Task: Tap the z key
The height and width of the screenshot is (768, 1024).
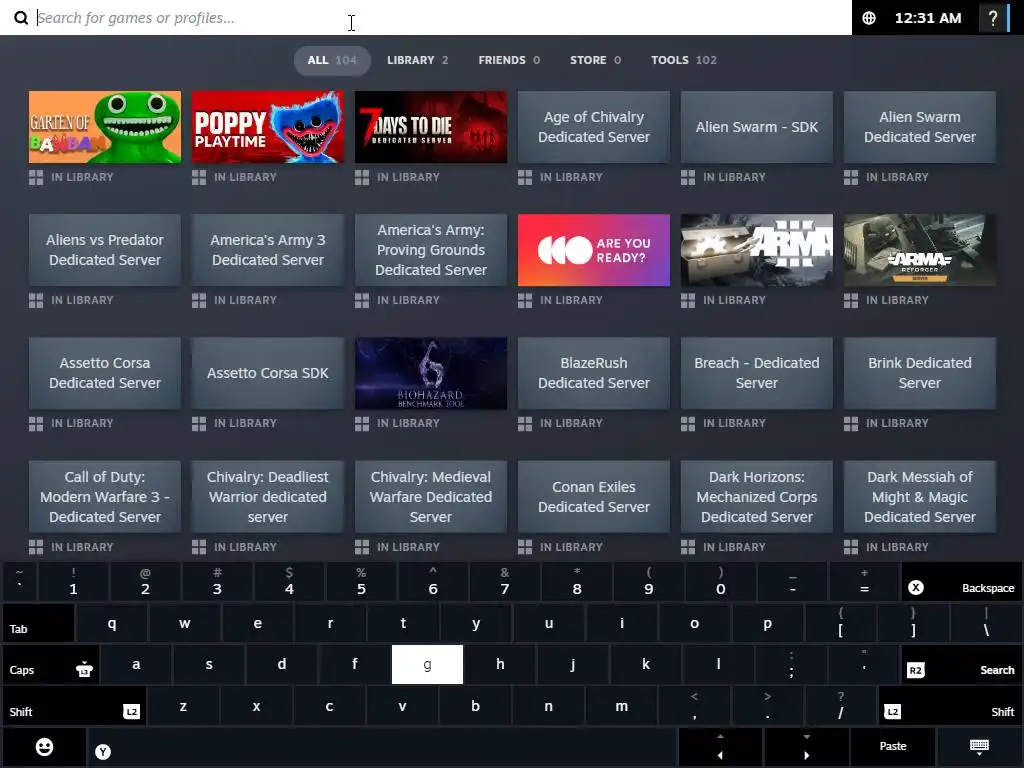Action: tap(184, 707)
